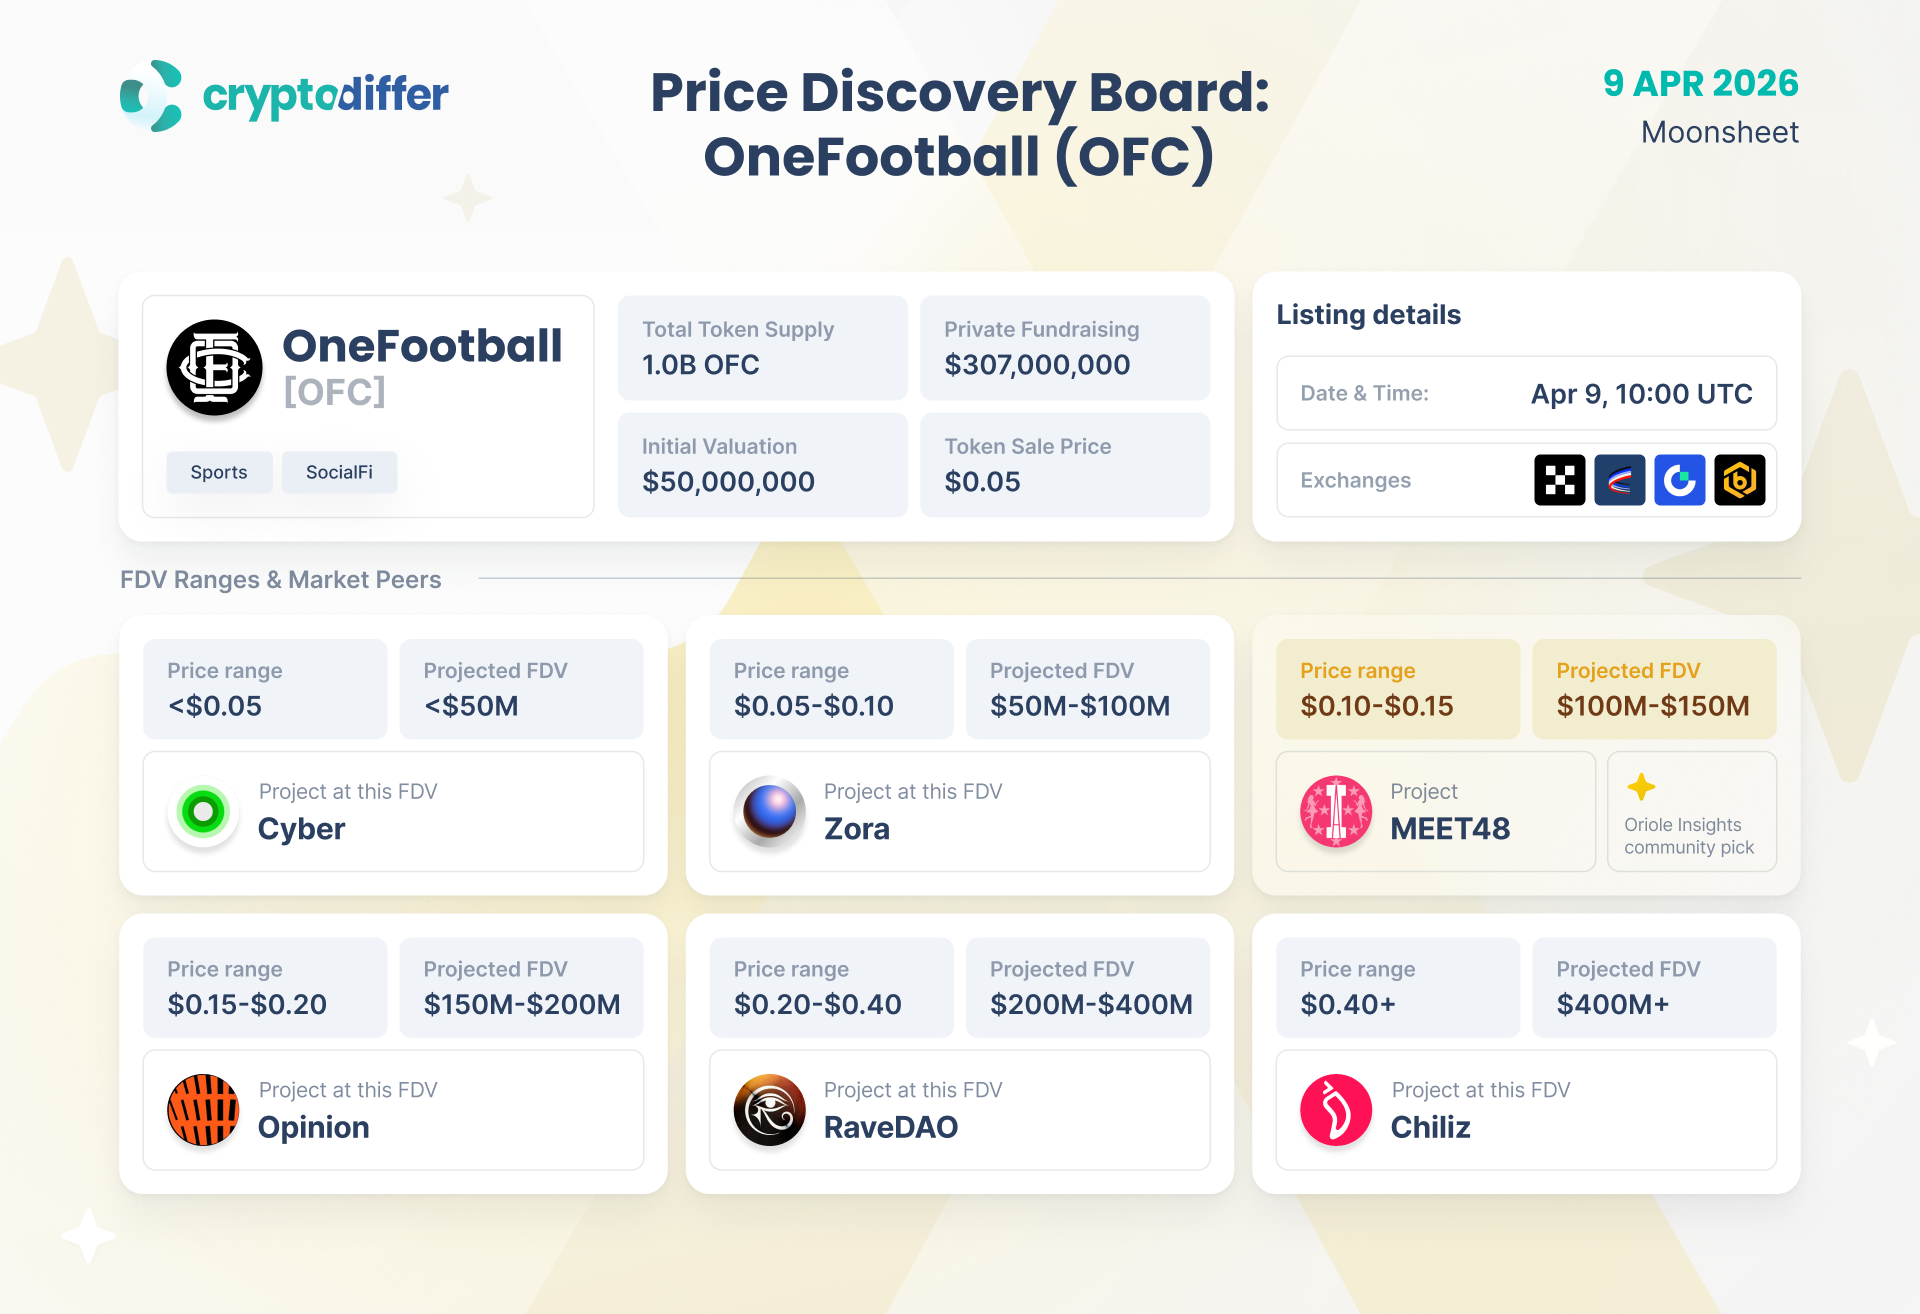Click the cryptodiffer logo icon

tap(151, 96)
